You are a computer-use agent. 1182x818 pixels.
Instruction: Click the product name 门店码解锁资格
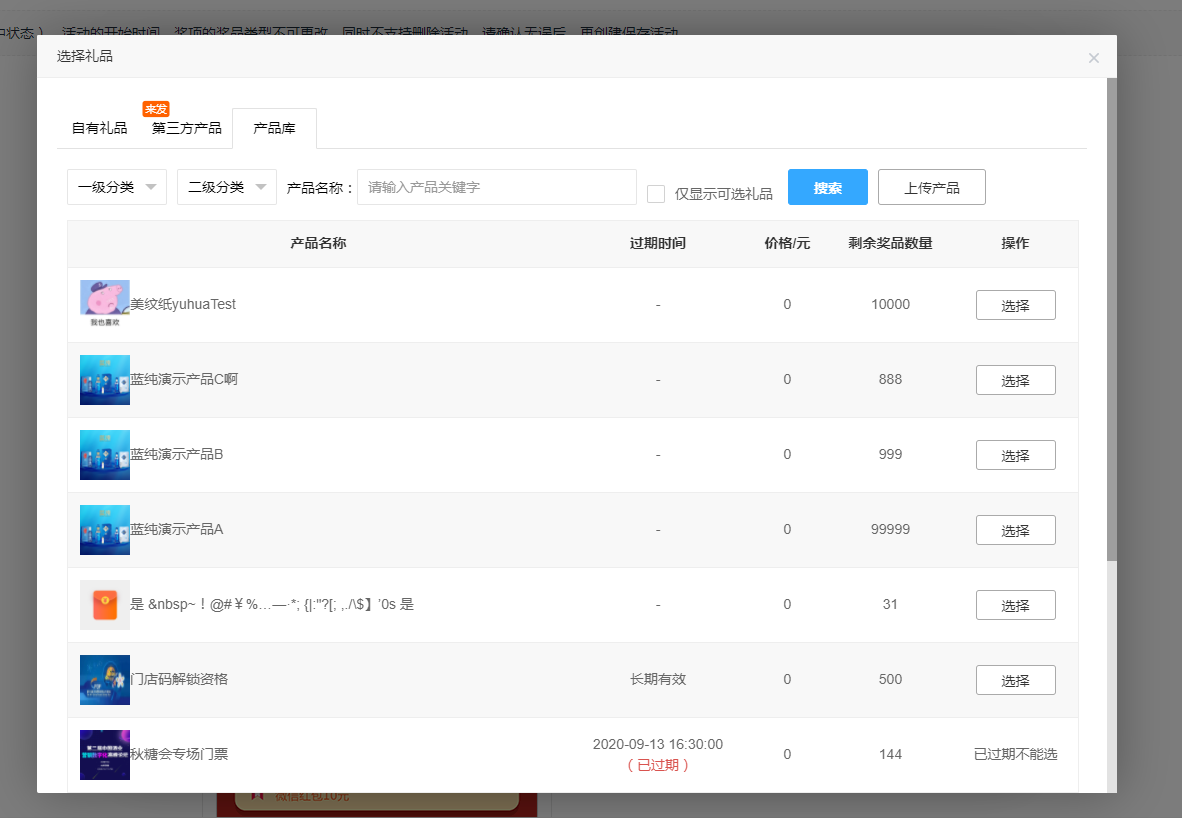tap(179, 679)
